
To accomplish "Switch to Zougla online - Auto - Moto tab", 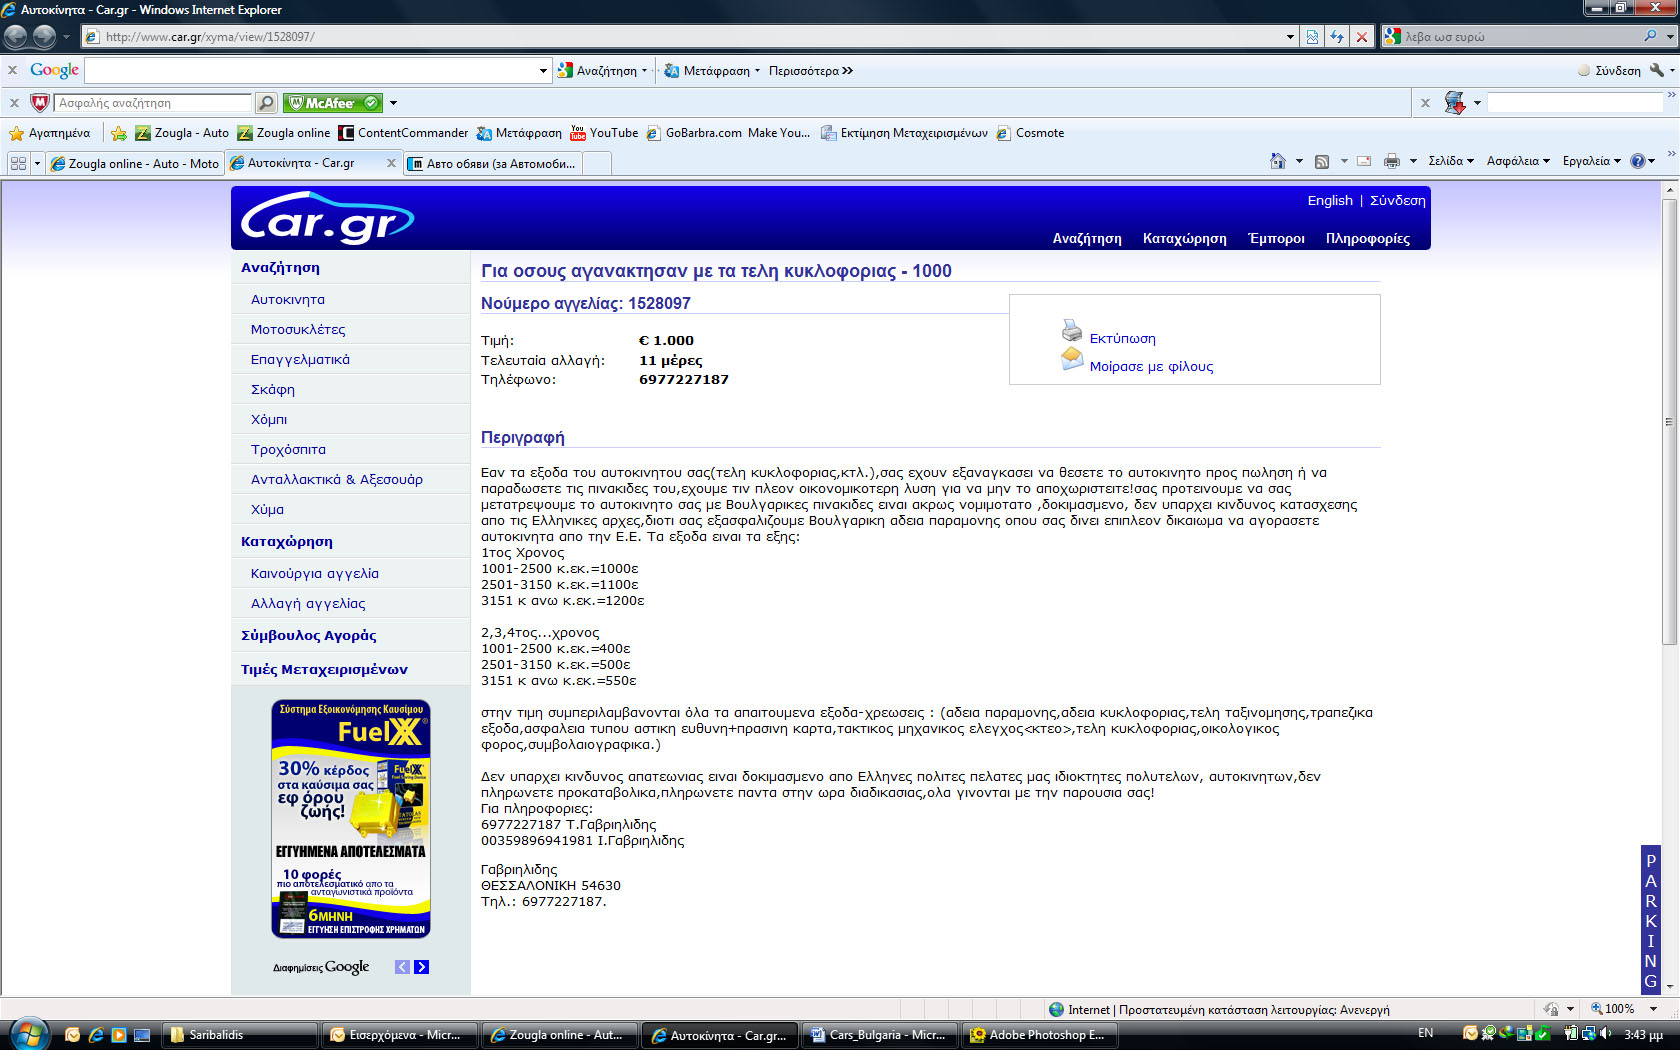I will [x=135, y=163].
